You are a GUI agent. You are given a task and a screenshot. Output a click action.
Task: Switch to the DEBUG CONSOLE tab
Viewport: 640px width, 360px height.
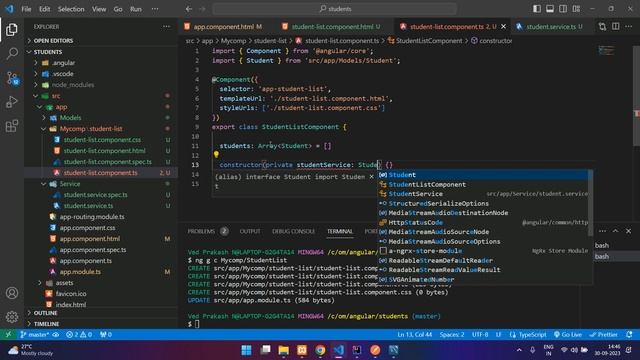293,231
